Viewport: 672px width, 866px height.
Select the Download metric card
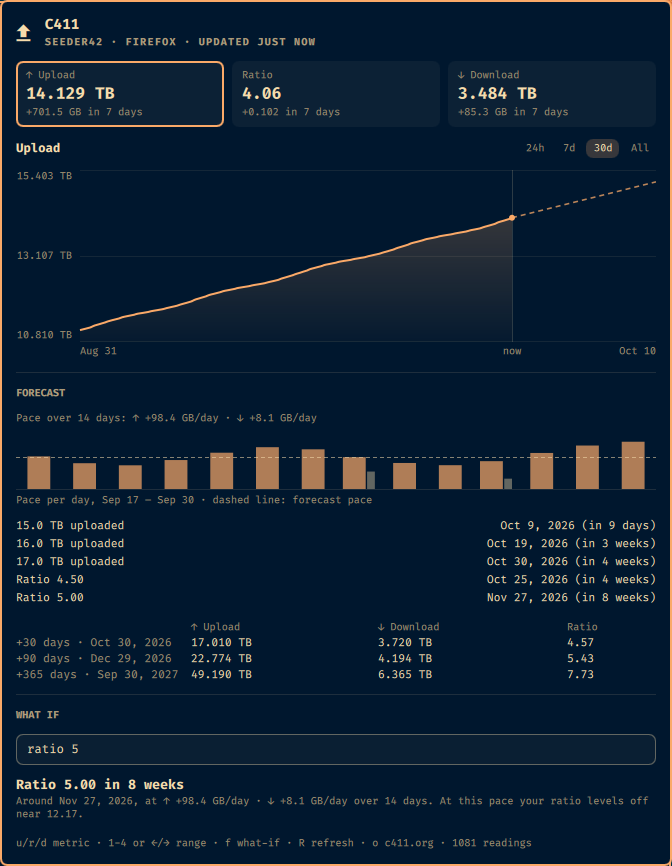[552, 94]
